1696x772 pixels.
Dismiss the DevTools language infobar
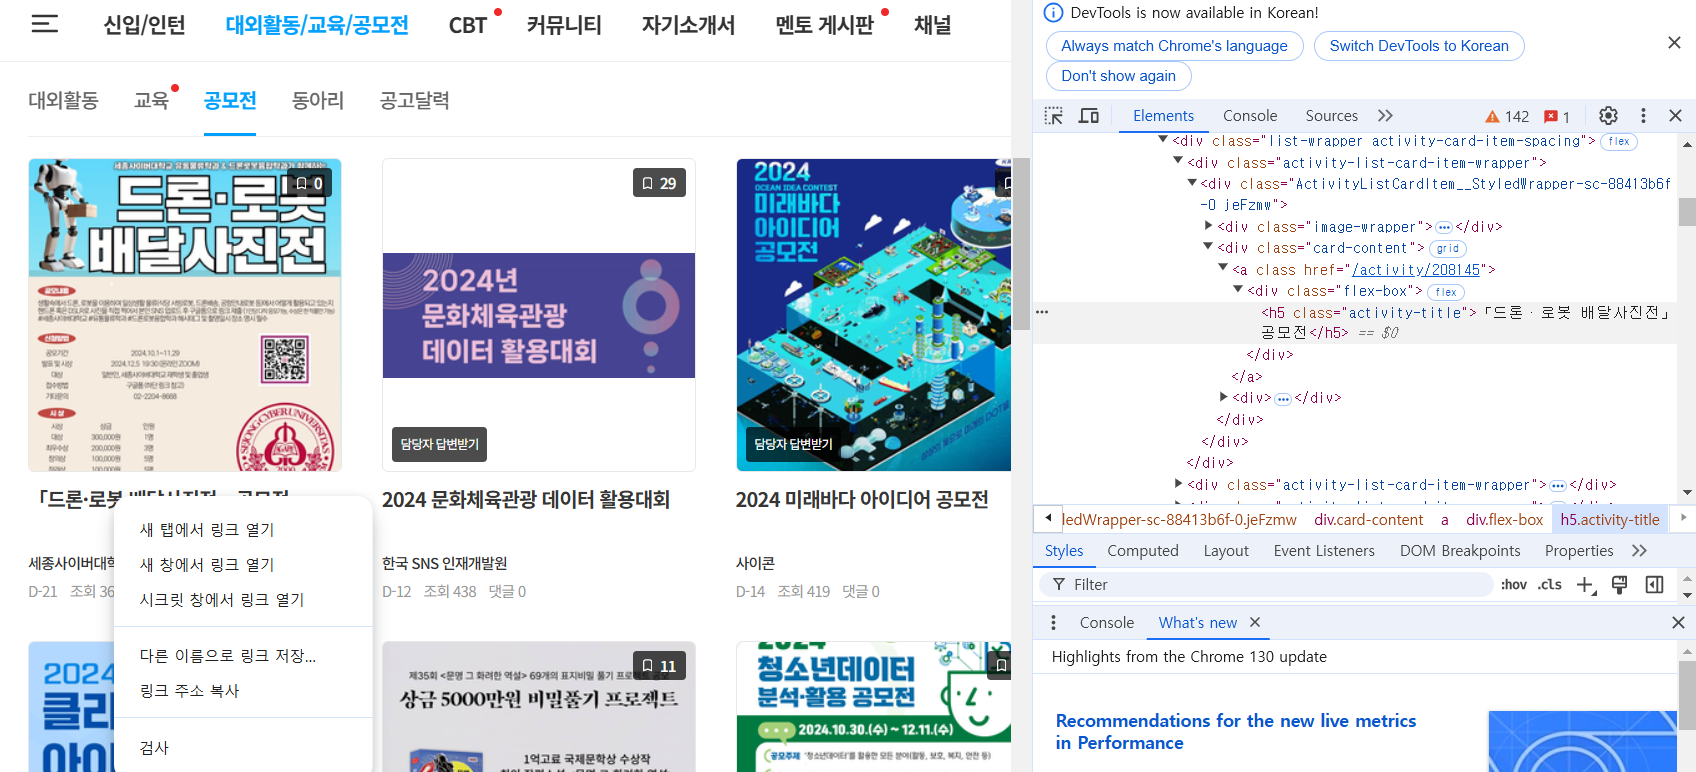[1674, 43]
